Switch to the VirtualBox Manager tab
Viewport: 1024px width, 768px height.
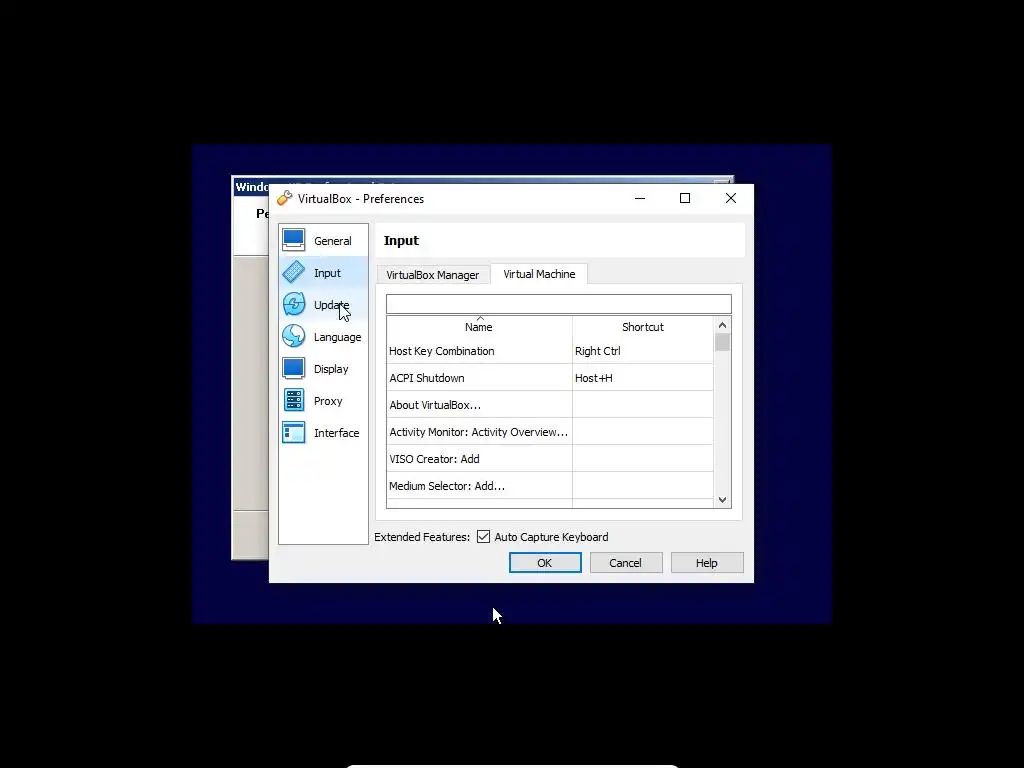432,275
